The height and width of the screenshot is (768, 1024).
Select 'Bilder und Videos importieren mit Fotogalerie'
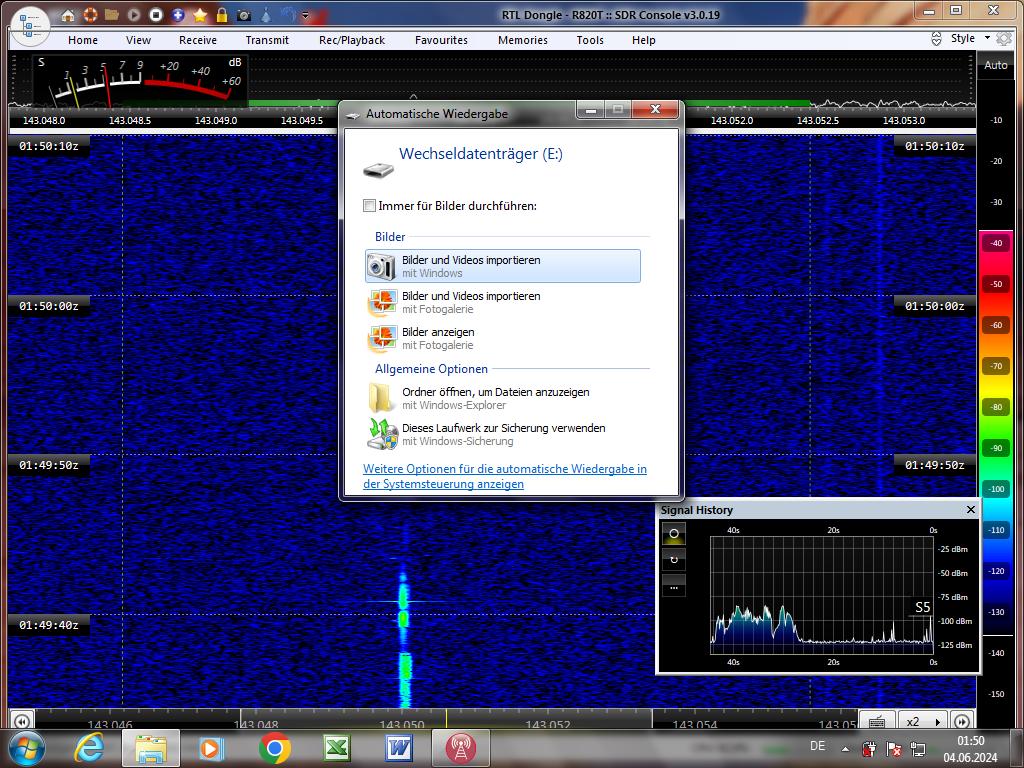(503, 302)
